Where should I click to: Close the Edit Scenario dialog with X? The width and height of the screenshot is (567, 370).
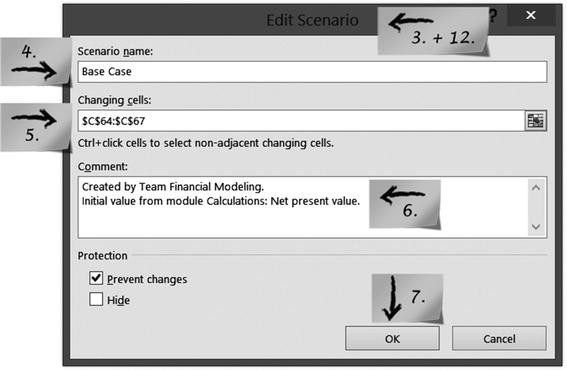530,15
